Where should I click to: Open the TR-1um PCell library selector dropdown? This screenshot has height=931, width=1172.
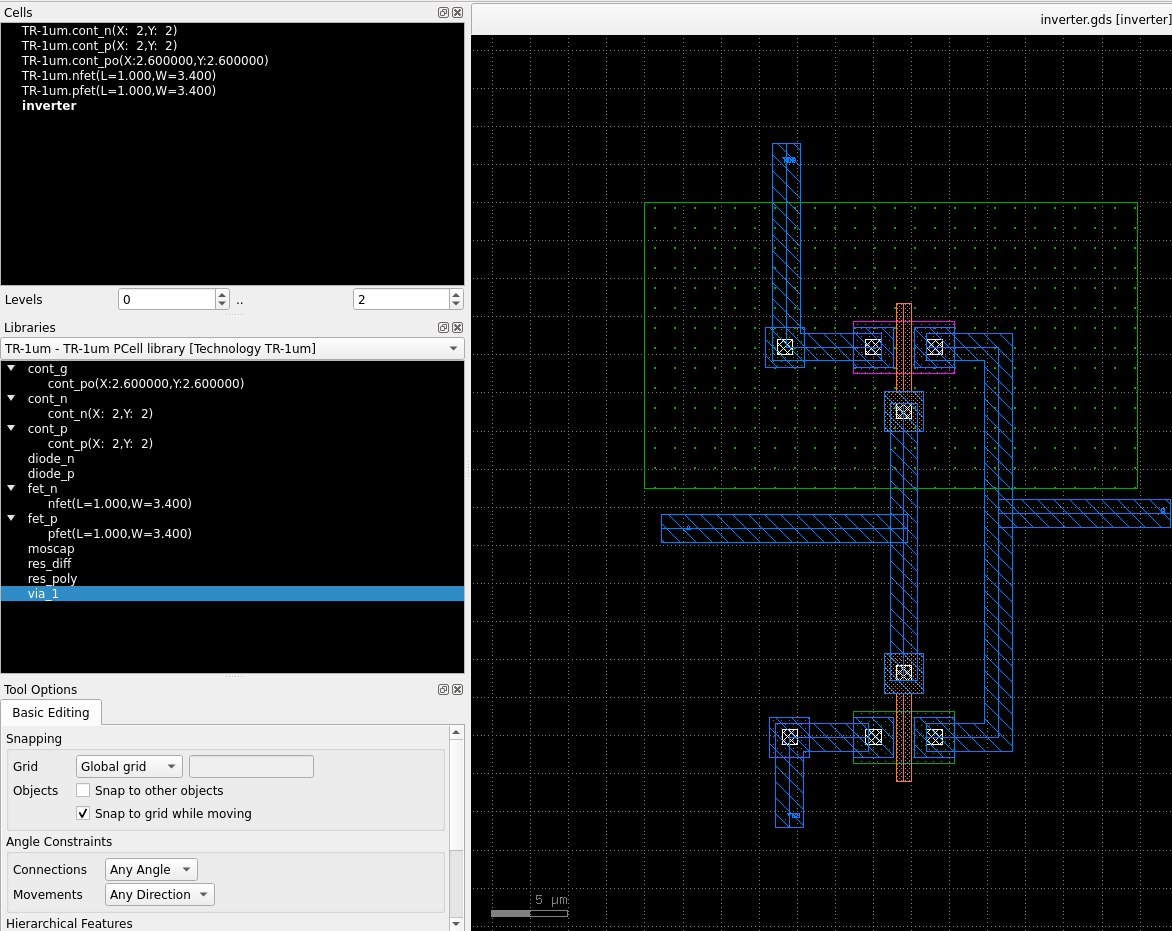point(232,349)
